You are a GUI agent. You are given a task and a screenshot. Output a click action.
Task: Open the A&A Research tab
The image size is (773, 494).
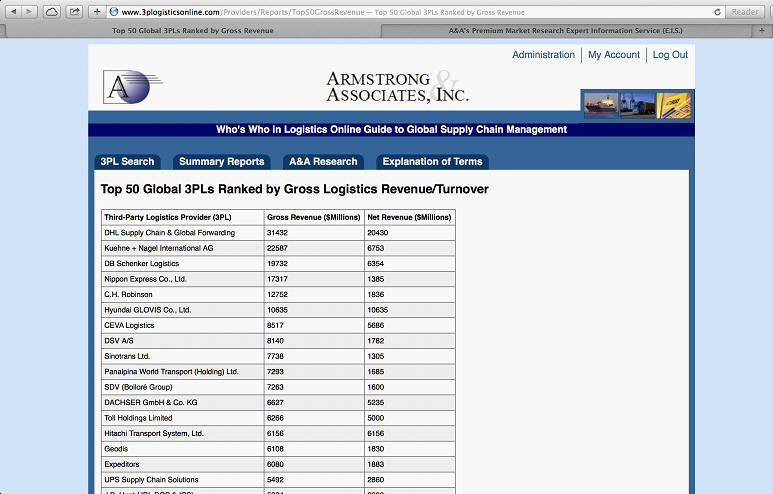323,162
